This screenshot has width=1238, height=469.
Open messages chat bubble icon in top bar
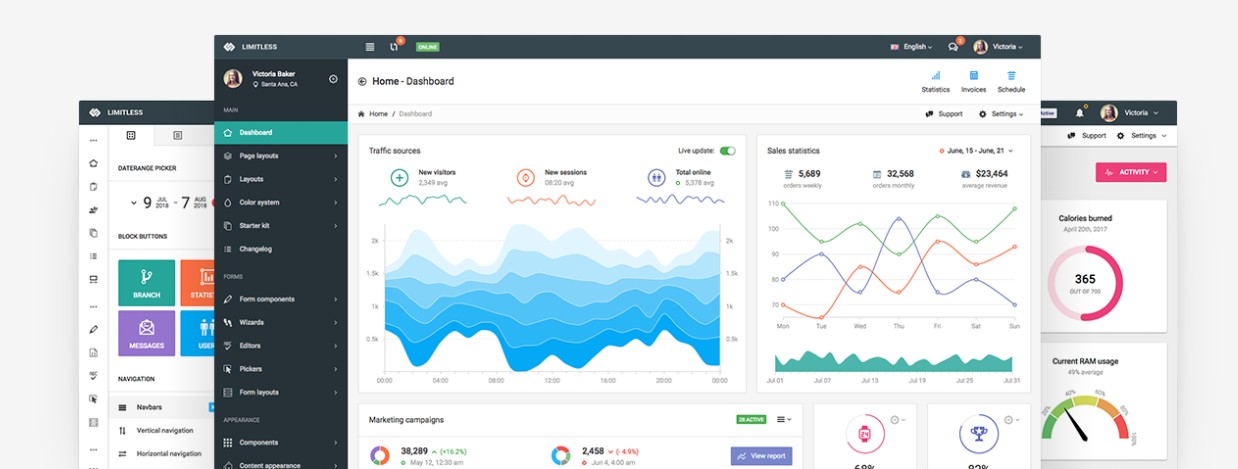click(954, 46)
